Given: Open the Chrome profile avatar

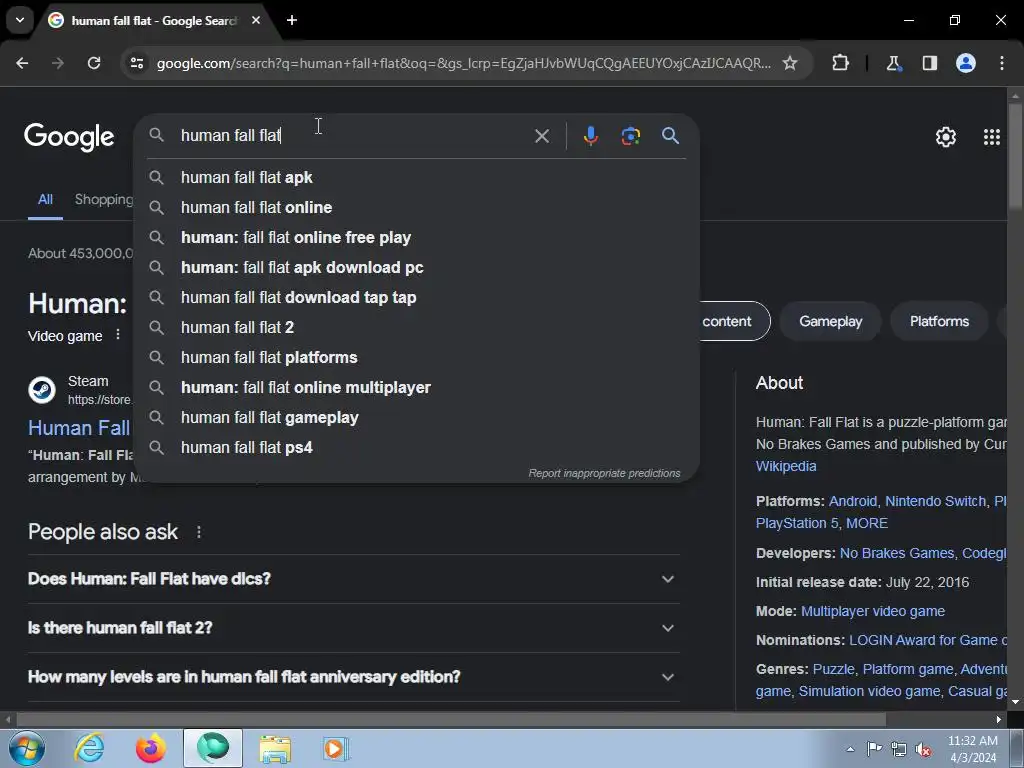Looking at the screenshot, I should (966, 63).
